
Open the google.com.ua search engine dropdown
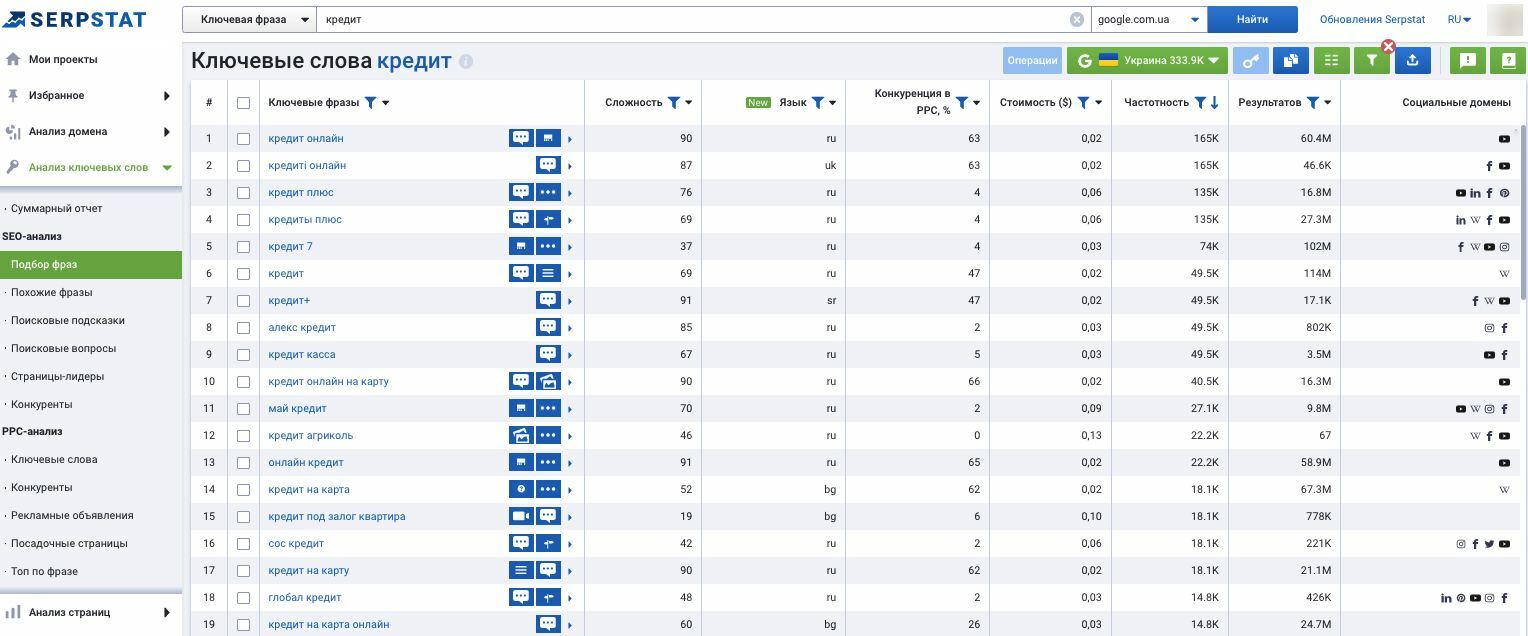click(1149, 19)
